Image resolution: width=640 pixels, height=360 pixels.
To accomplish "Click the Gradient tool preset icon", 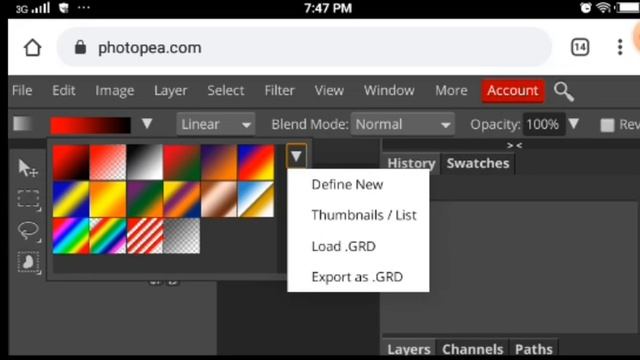I will pyautogui.click(x=22, y=124).
